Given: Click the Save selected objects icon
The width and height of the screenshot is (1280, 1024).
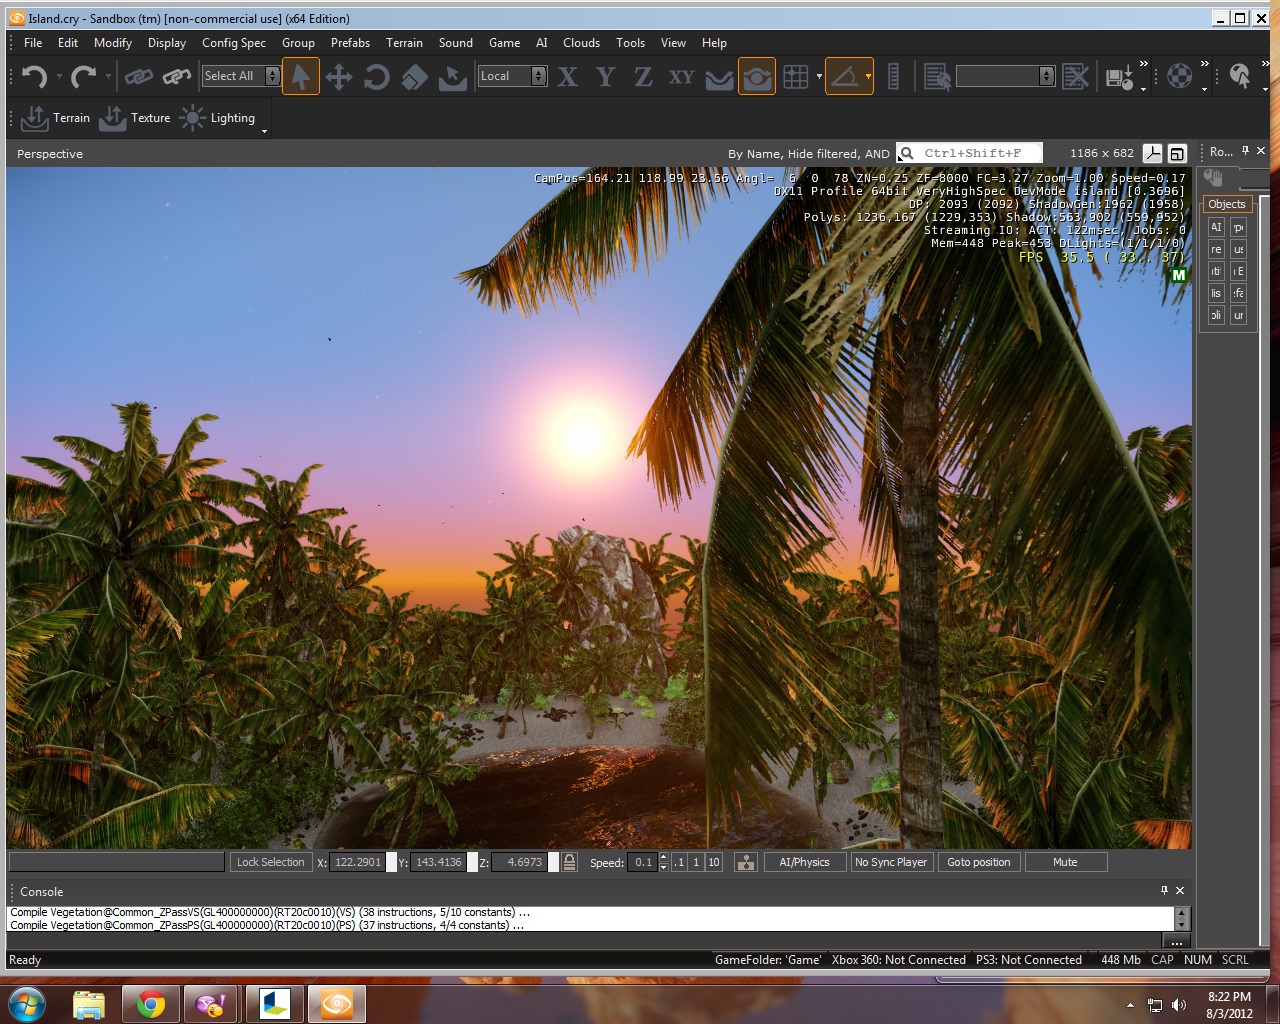Looking at the screenshot, I should pos(1119,76).
